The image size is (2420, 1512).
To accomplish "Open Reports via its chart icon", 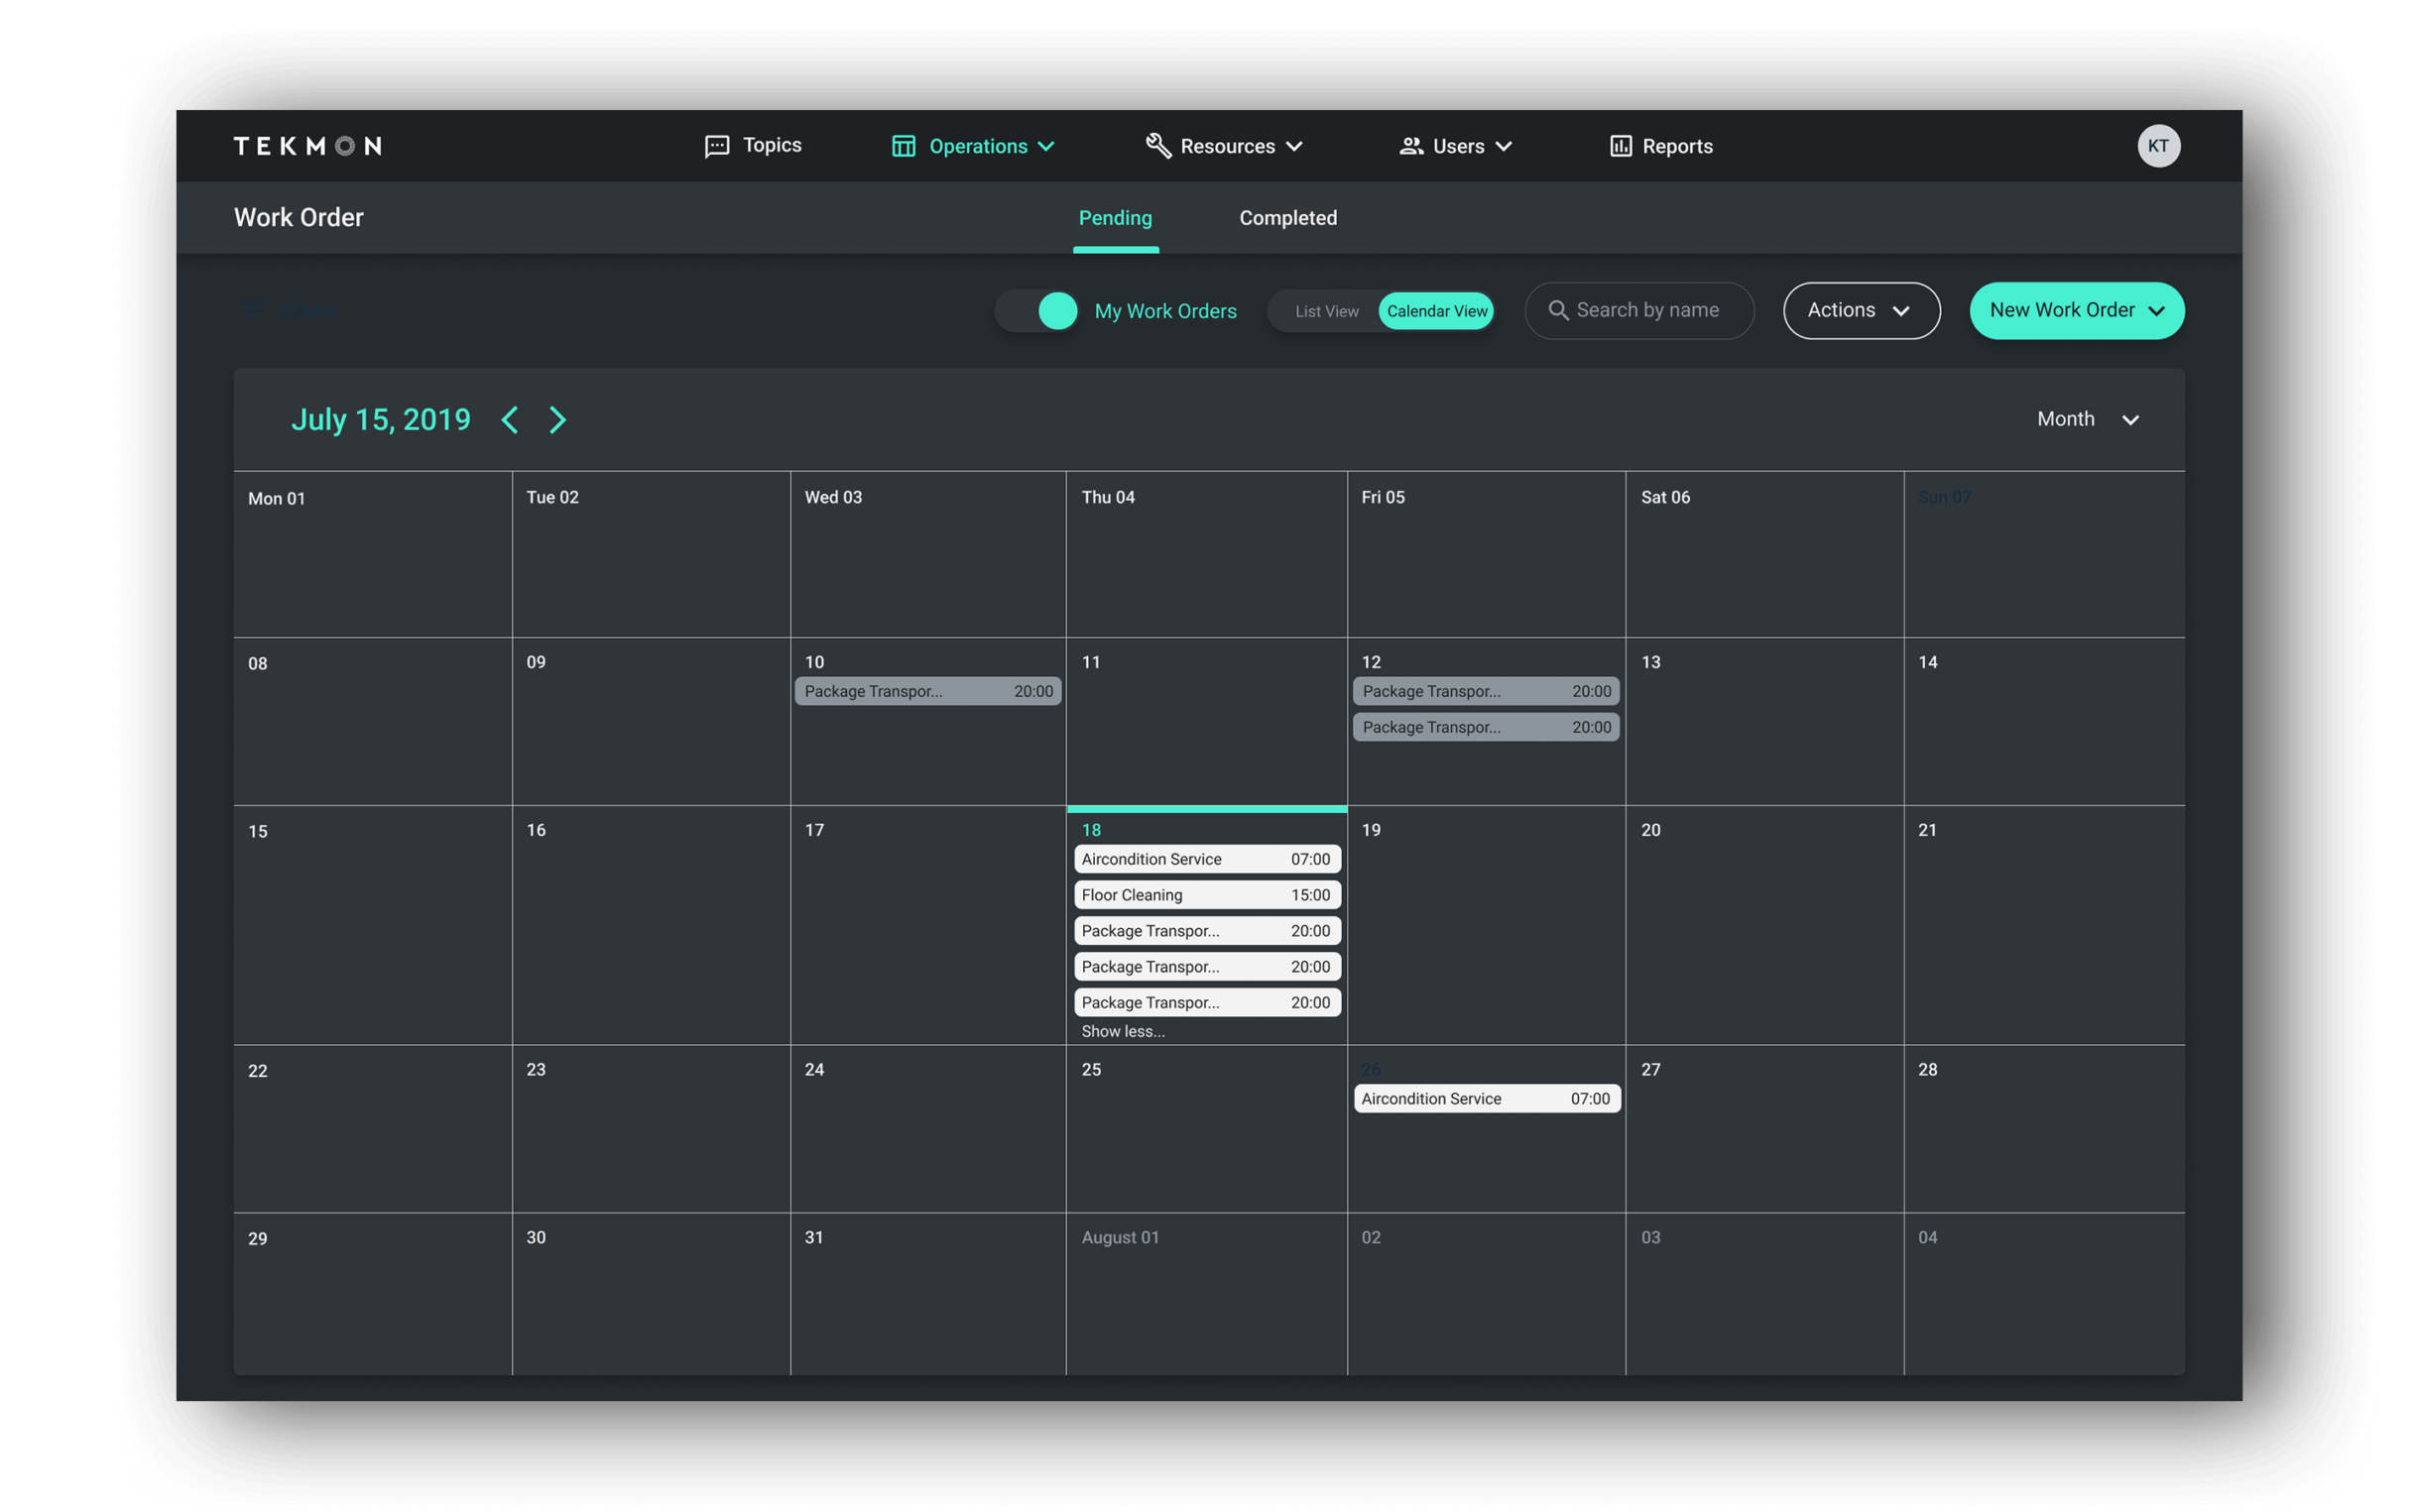I will pos(1622,146).
